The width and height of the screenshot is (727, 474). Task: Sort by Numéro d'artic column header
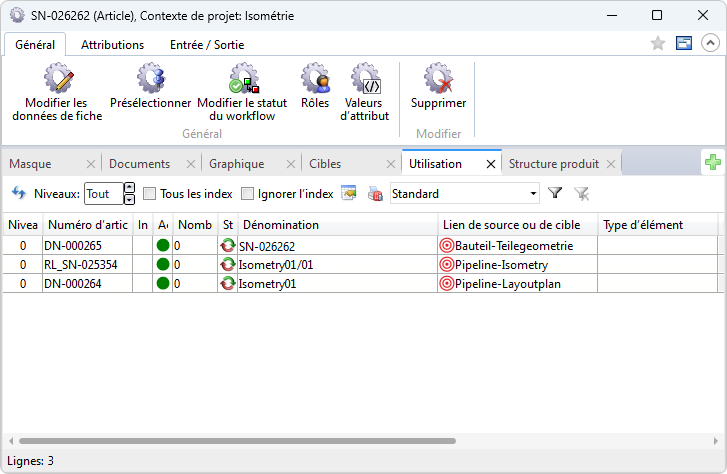(88, 225)
